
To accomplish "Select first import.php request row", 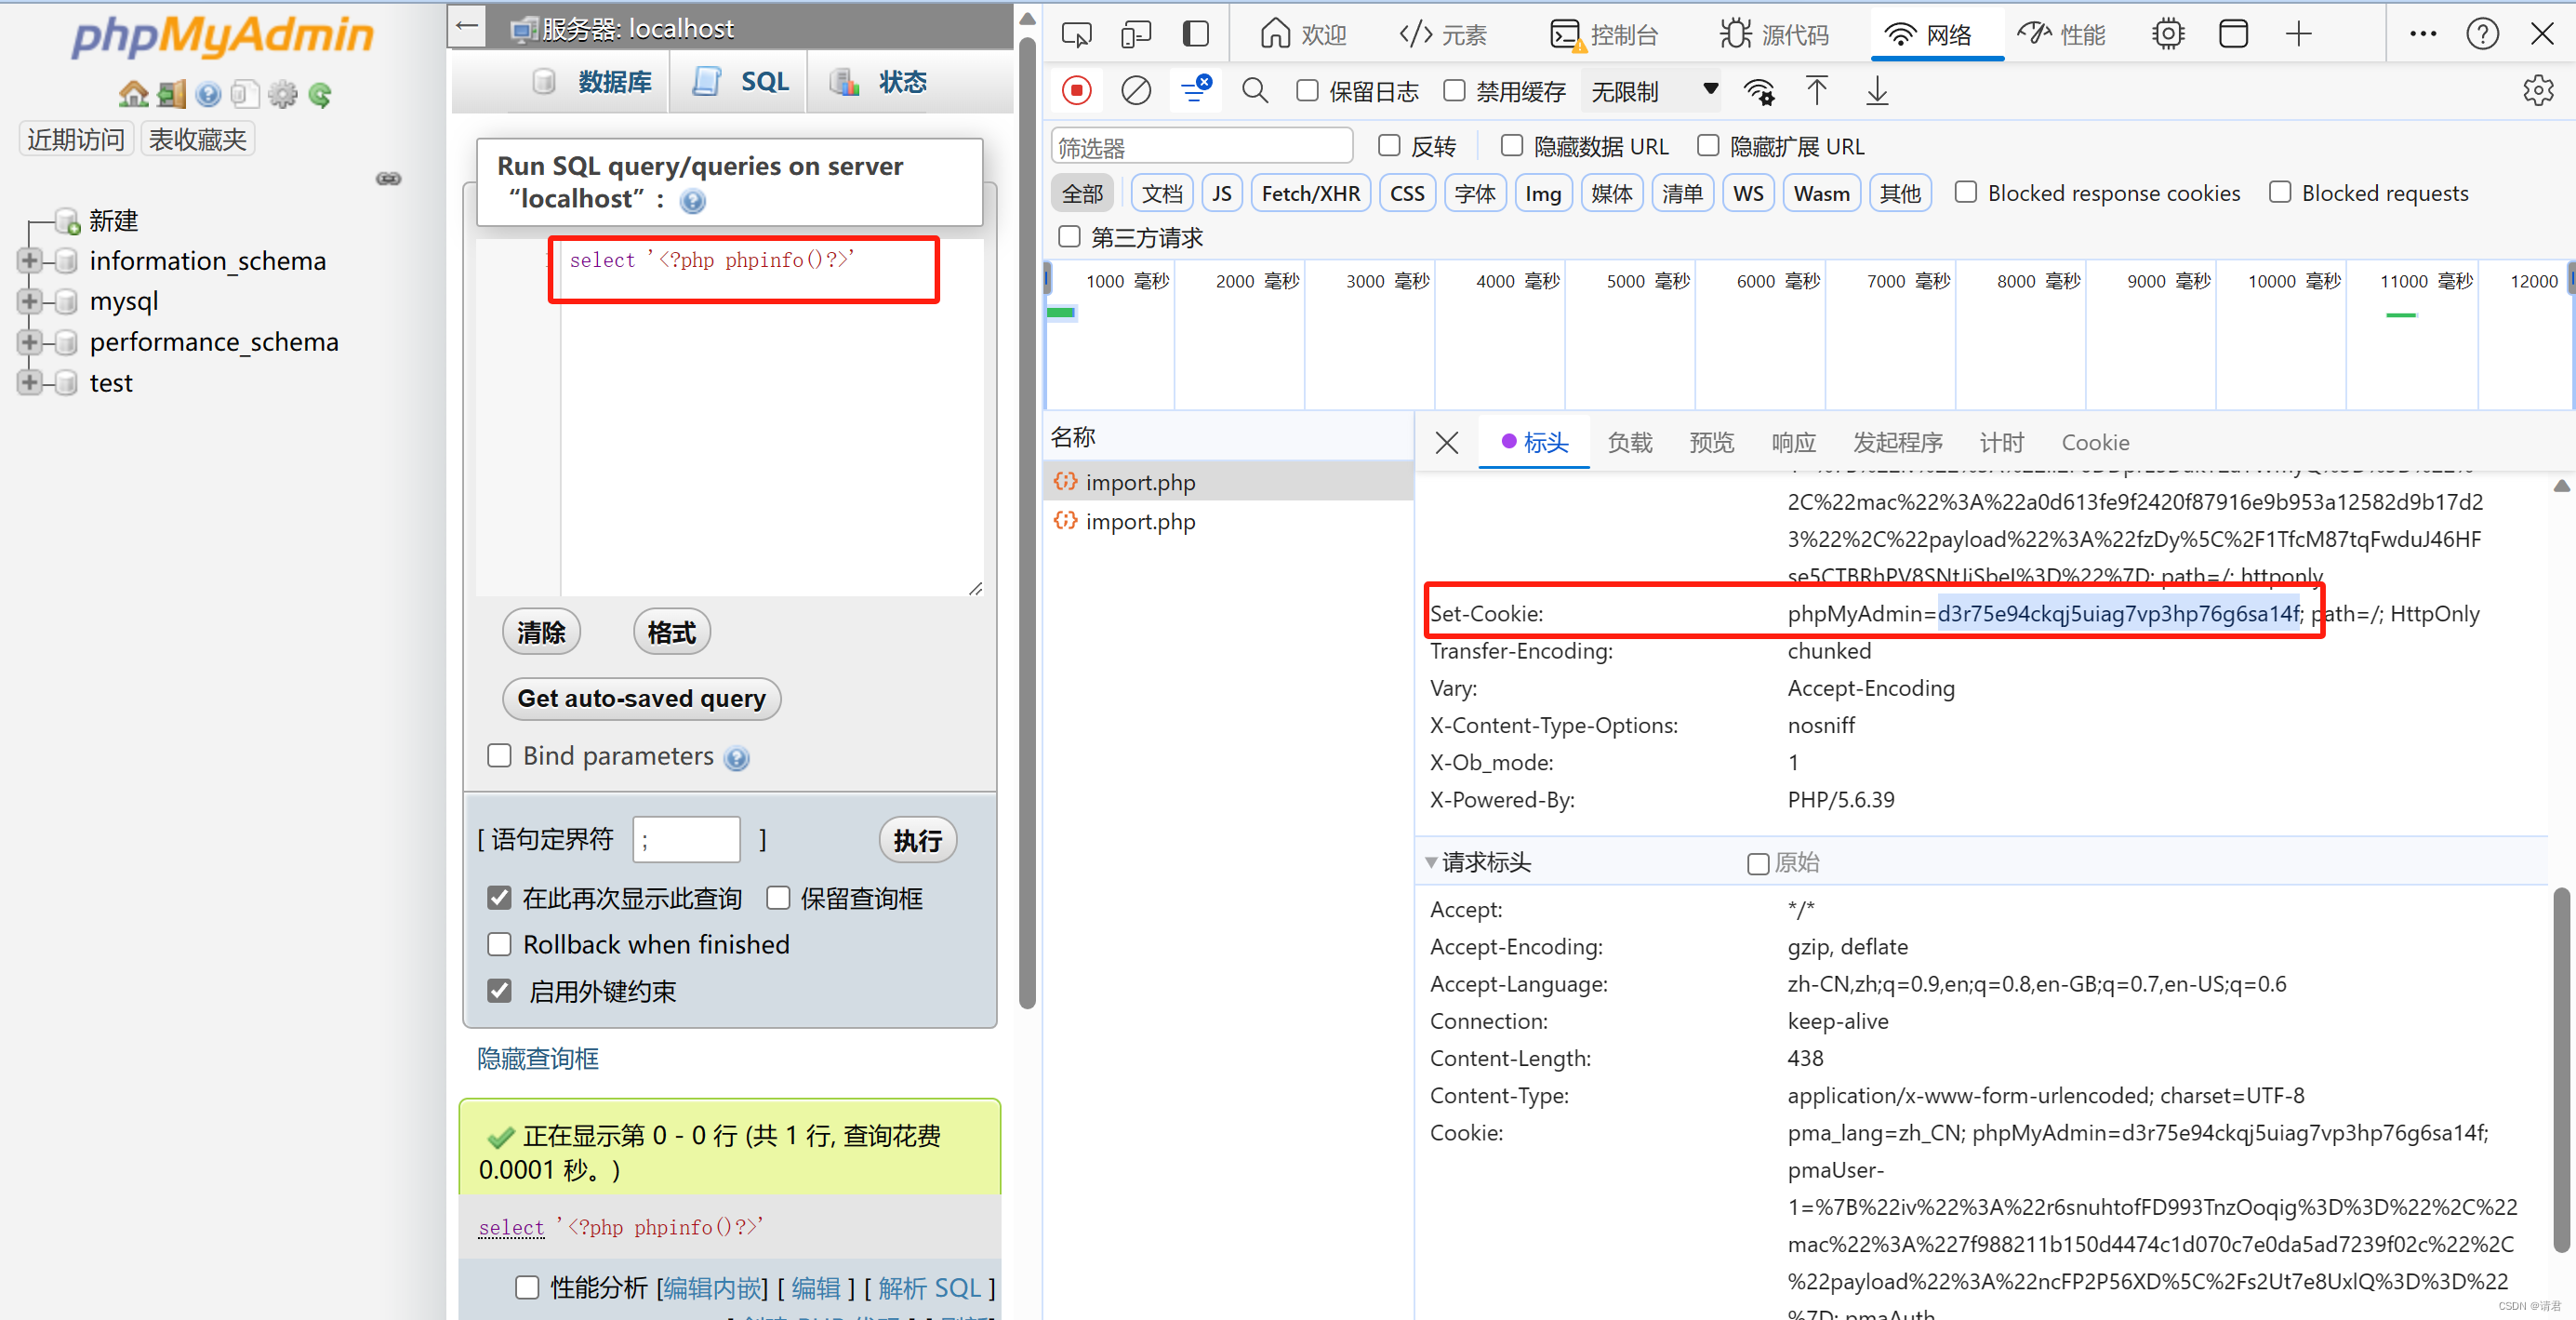I will pyautogui.click(x=1228, y=482).
